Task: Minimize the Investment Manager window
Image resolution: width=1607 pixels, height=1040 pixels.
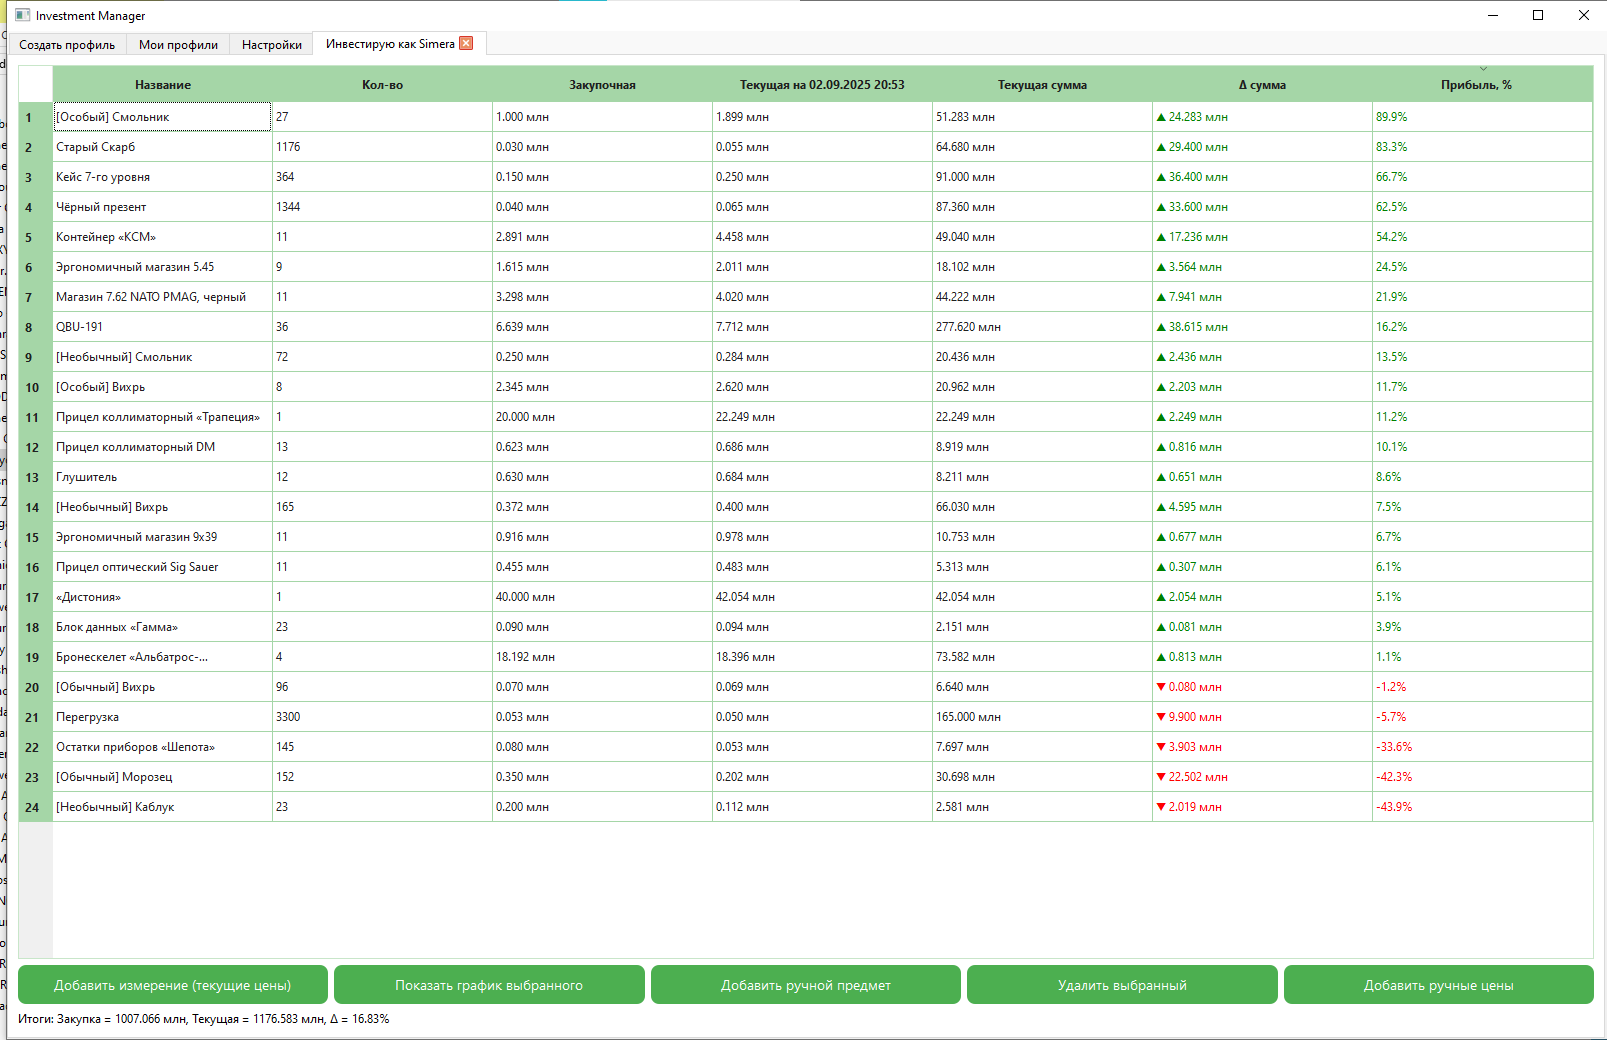Action: (1493, 15)
